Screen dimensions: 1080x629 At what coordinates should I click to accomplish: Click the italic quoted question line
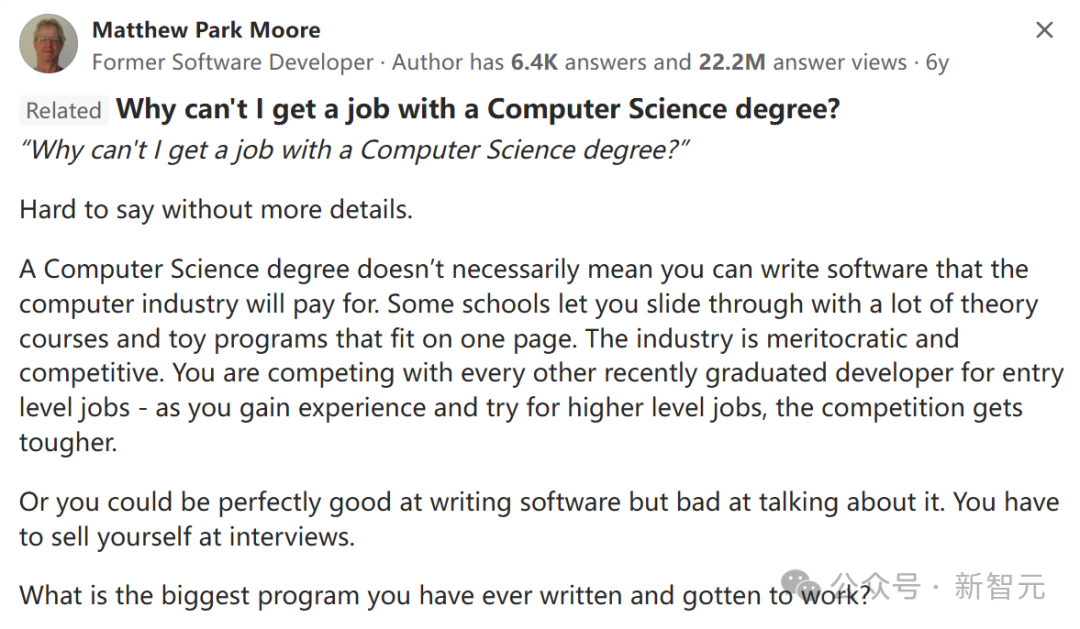click(355, 150)
